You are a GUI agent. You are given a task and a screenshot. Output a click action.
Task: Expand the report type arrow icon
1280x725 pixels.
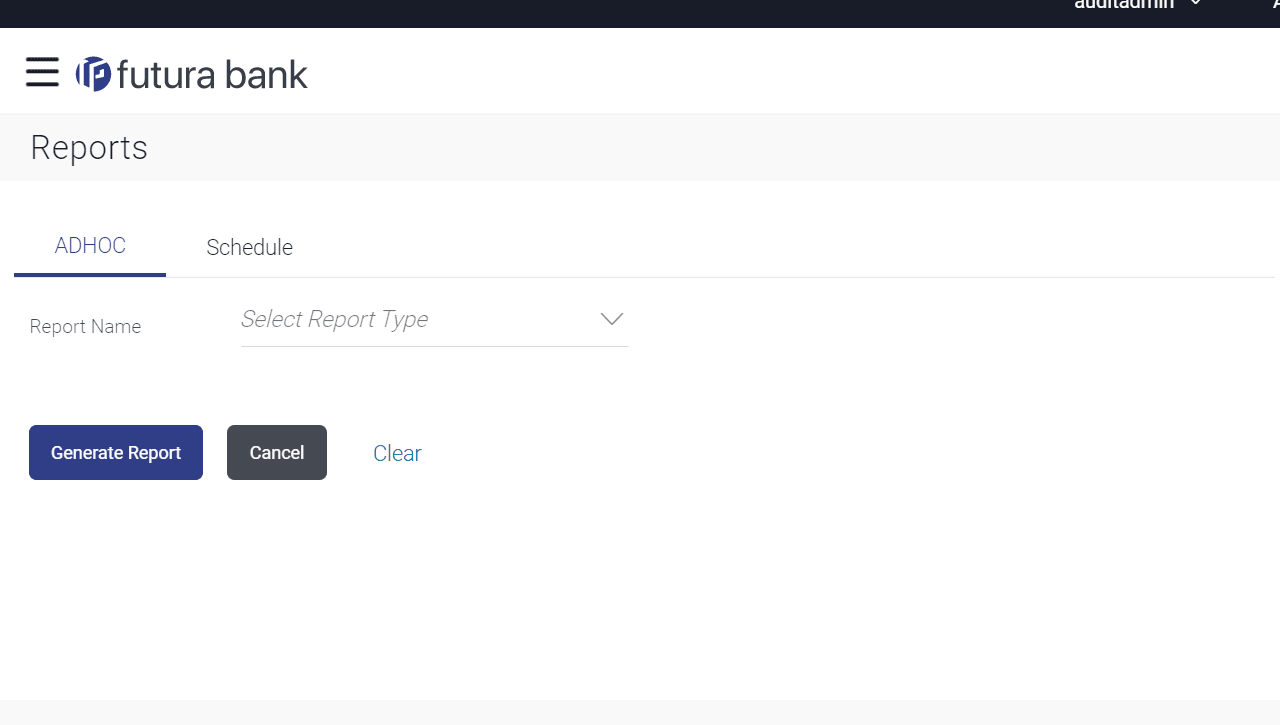611,319
